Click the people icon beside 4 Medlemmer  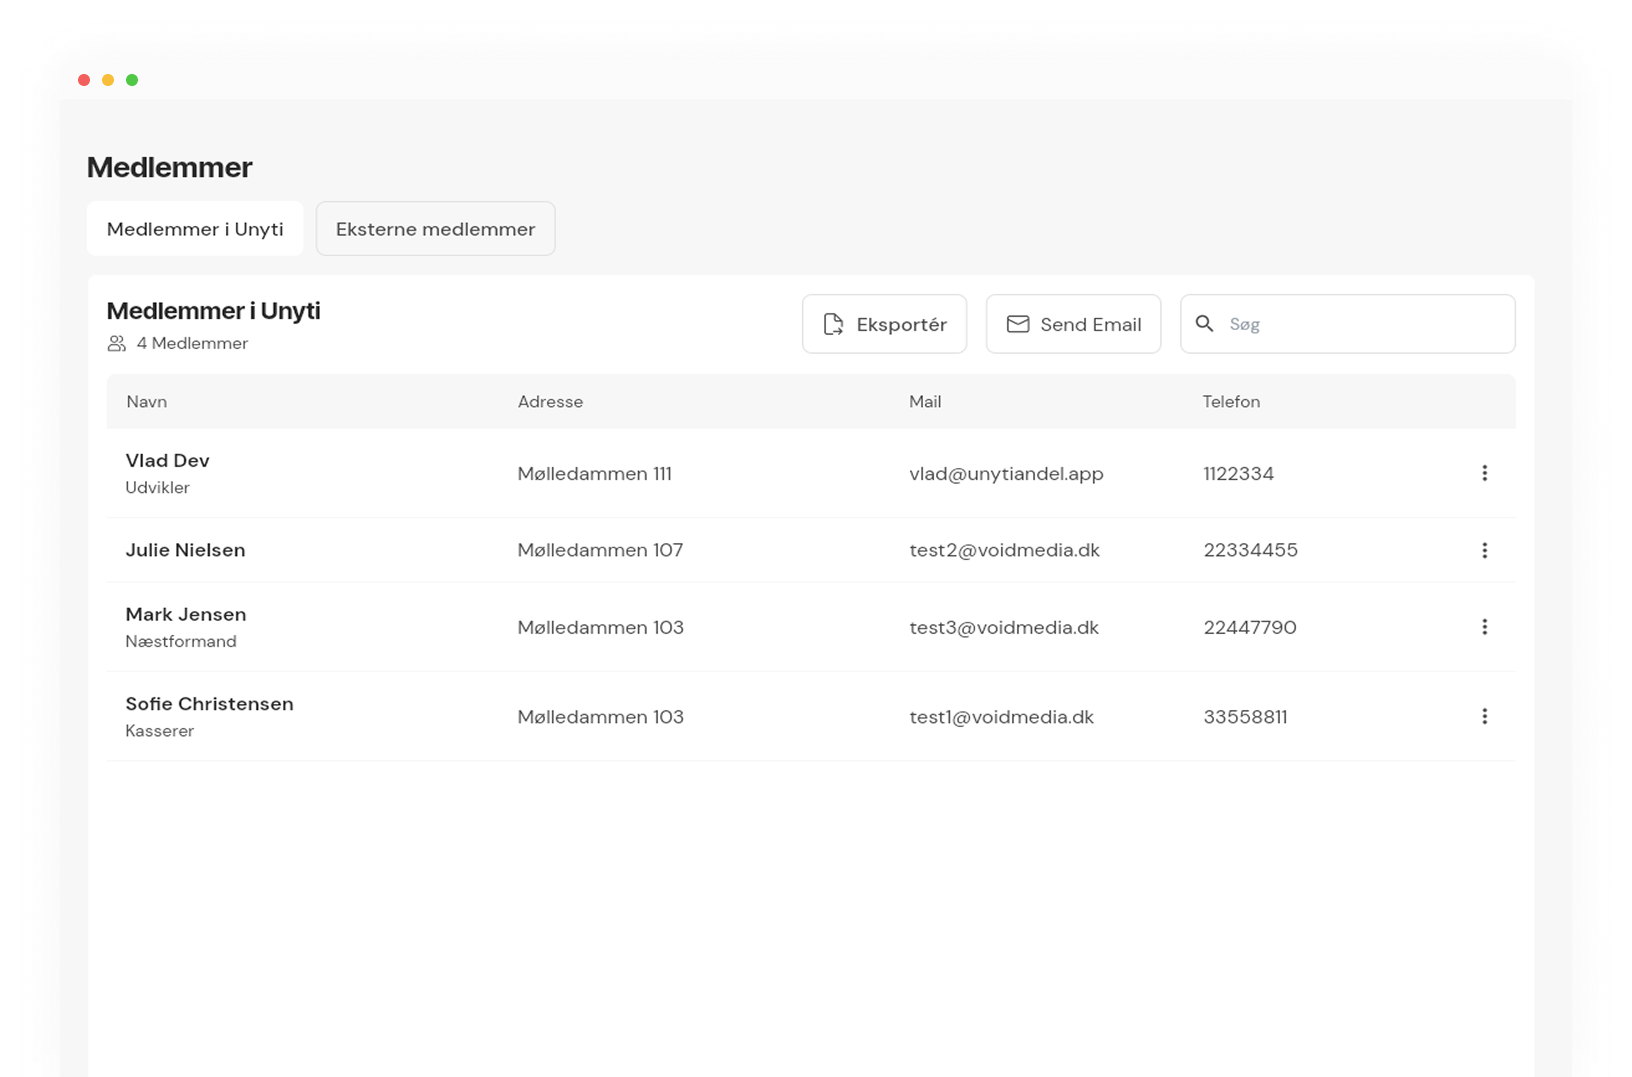[x=117, y=344]
